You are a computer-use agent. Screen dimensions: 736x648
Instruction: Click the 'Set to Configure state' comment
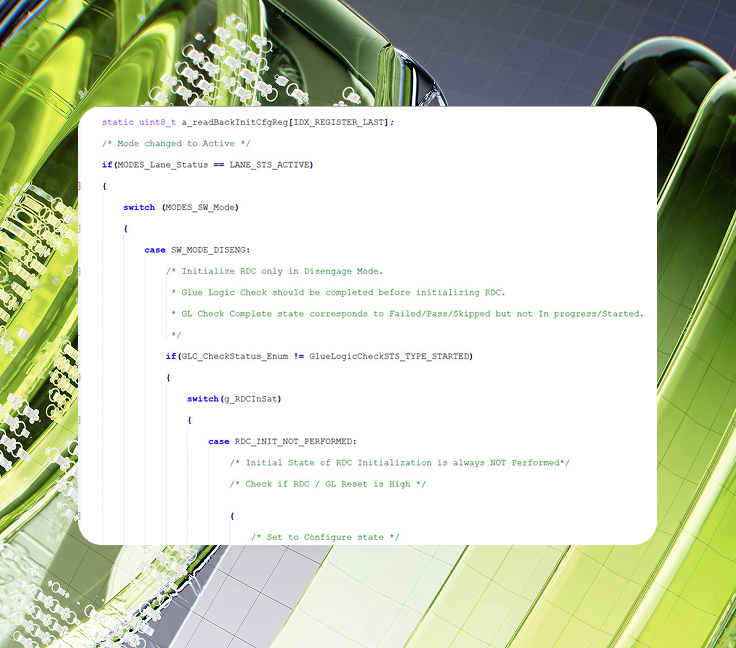pos(325,537)
